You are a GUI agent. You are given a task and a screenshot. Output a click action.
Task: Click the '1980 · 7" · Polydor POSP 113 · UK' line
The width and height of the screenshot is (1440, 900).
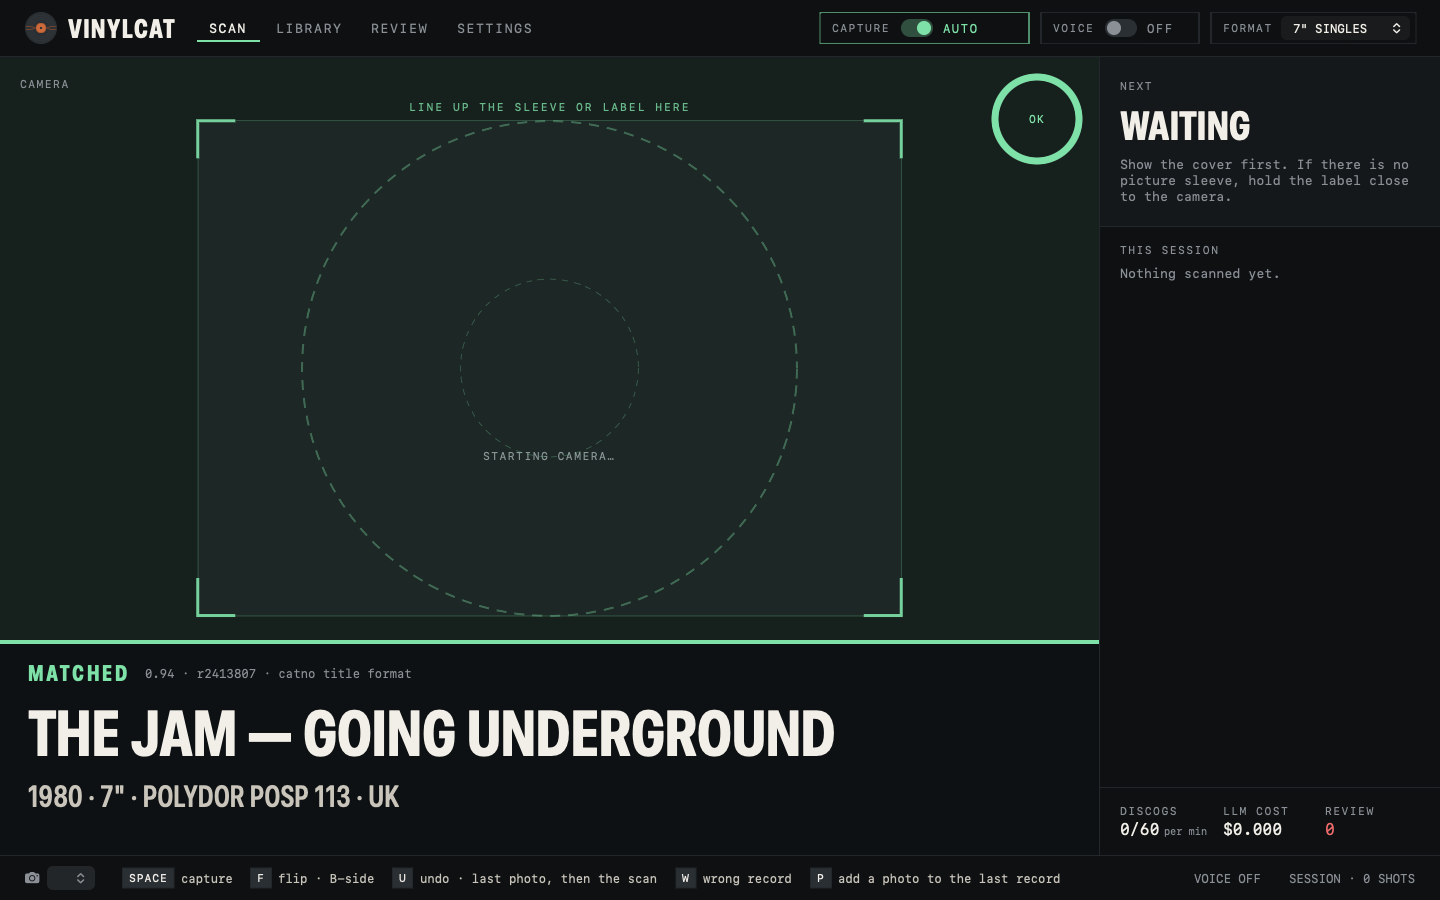(213, 797)
